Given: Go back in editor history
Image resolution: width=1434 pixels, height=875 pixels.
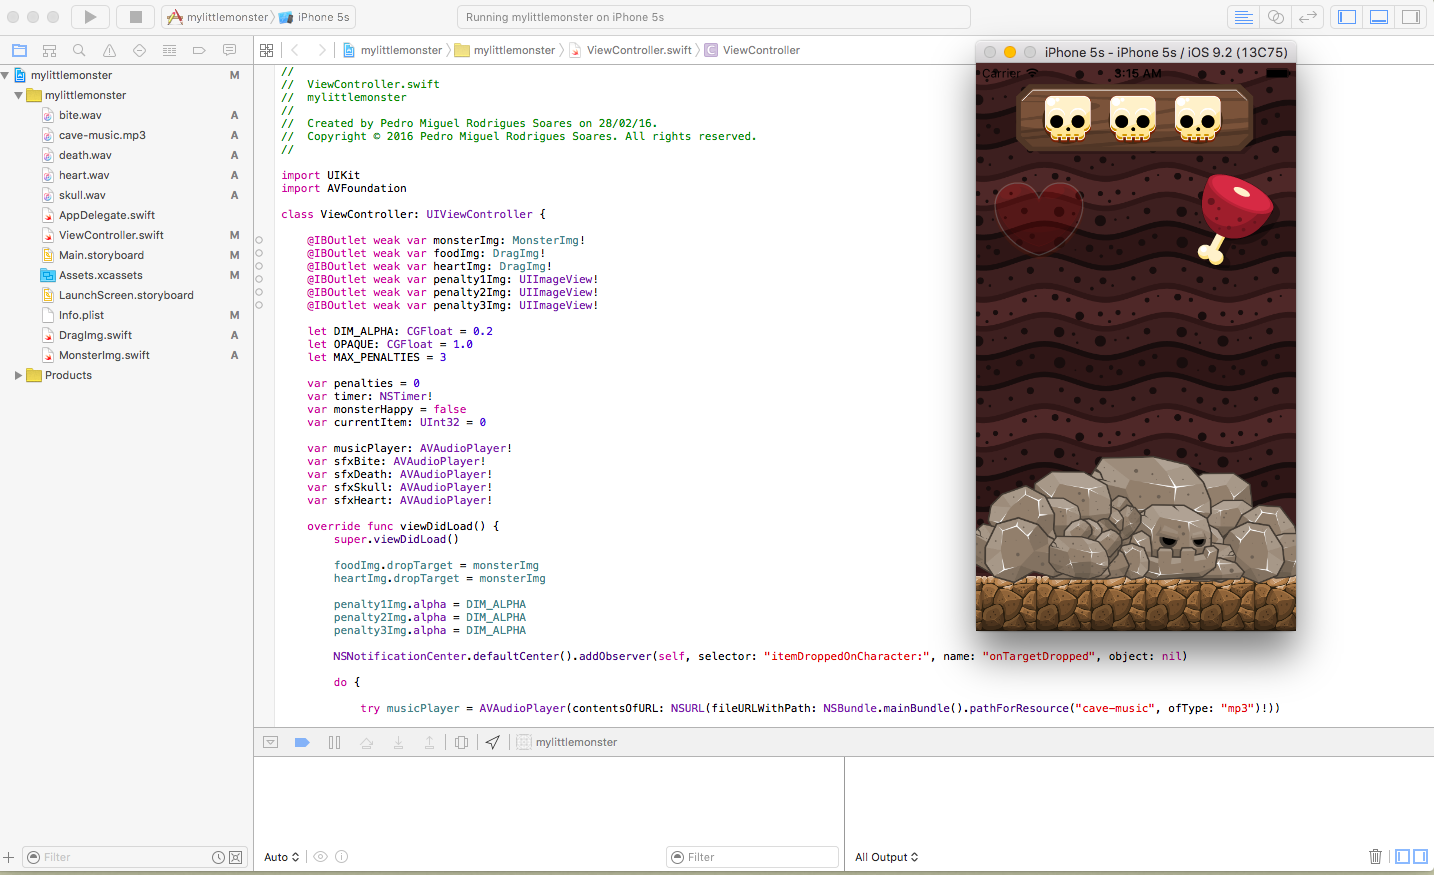Looking at the screenshot, I should click(x=295, y=50).
